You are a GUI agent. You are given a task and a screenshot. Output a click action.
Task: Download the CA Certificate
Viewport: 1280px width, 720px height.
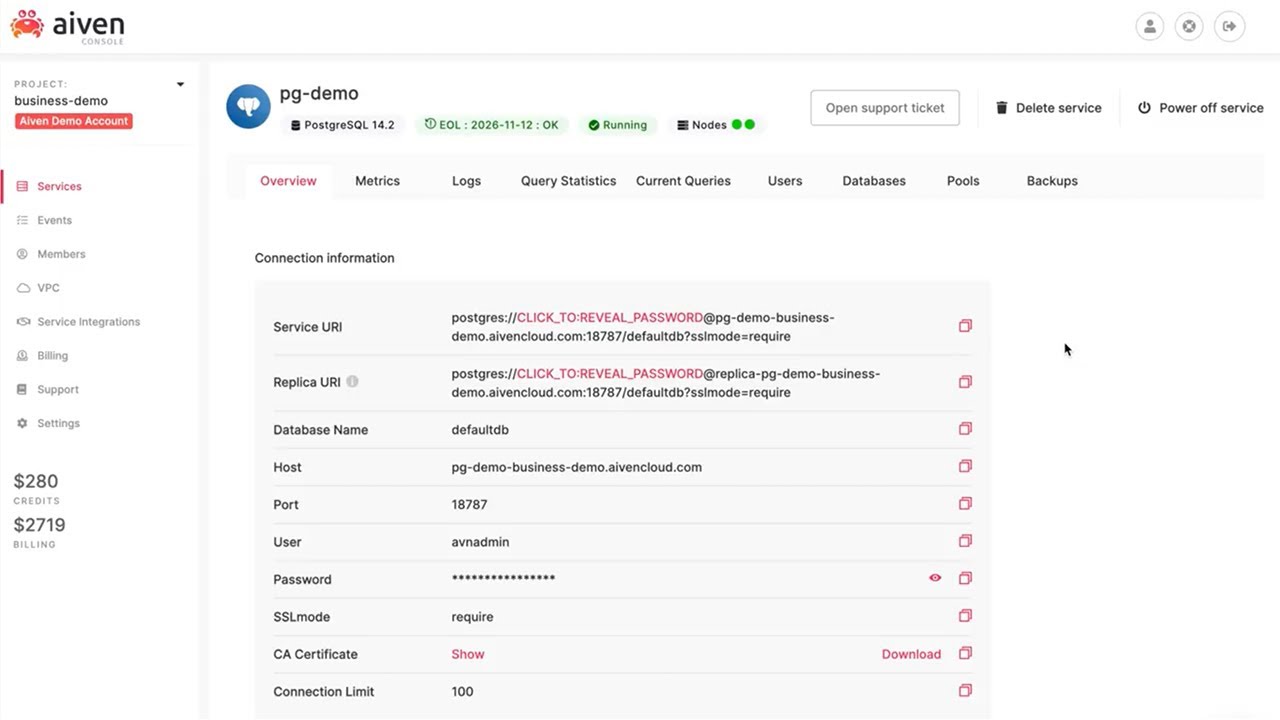(911, 654)
